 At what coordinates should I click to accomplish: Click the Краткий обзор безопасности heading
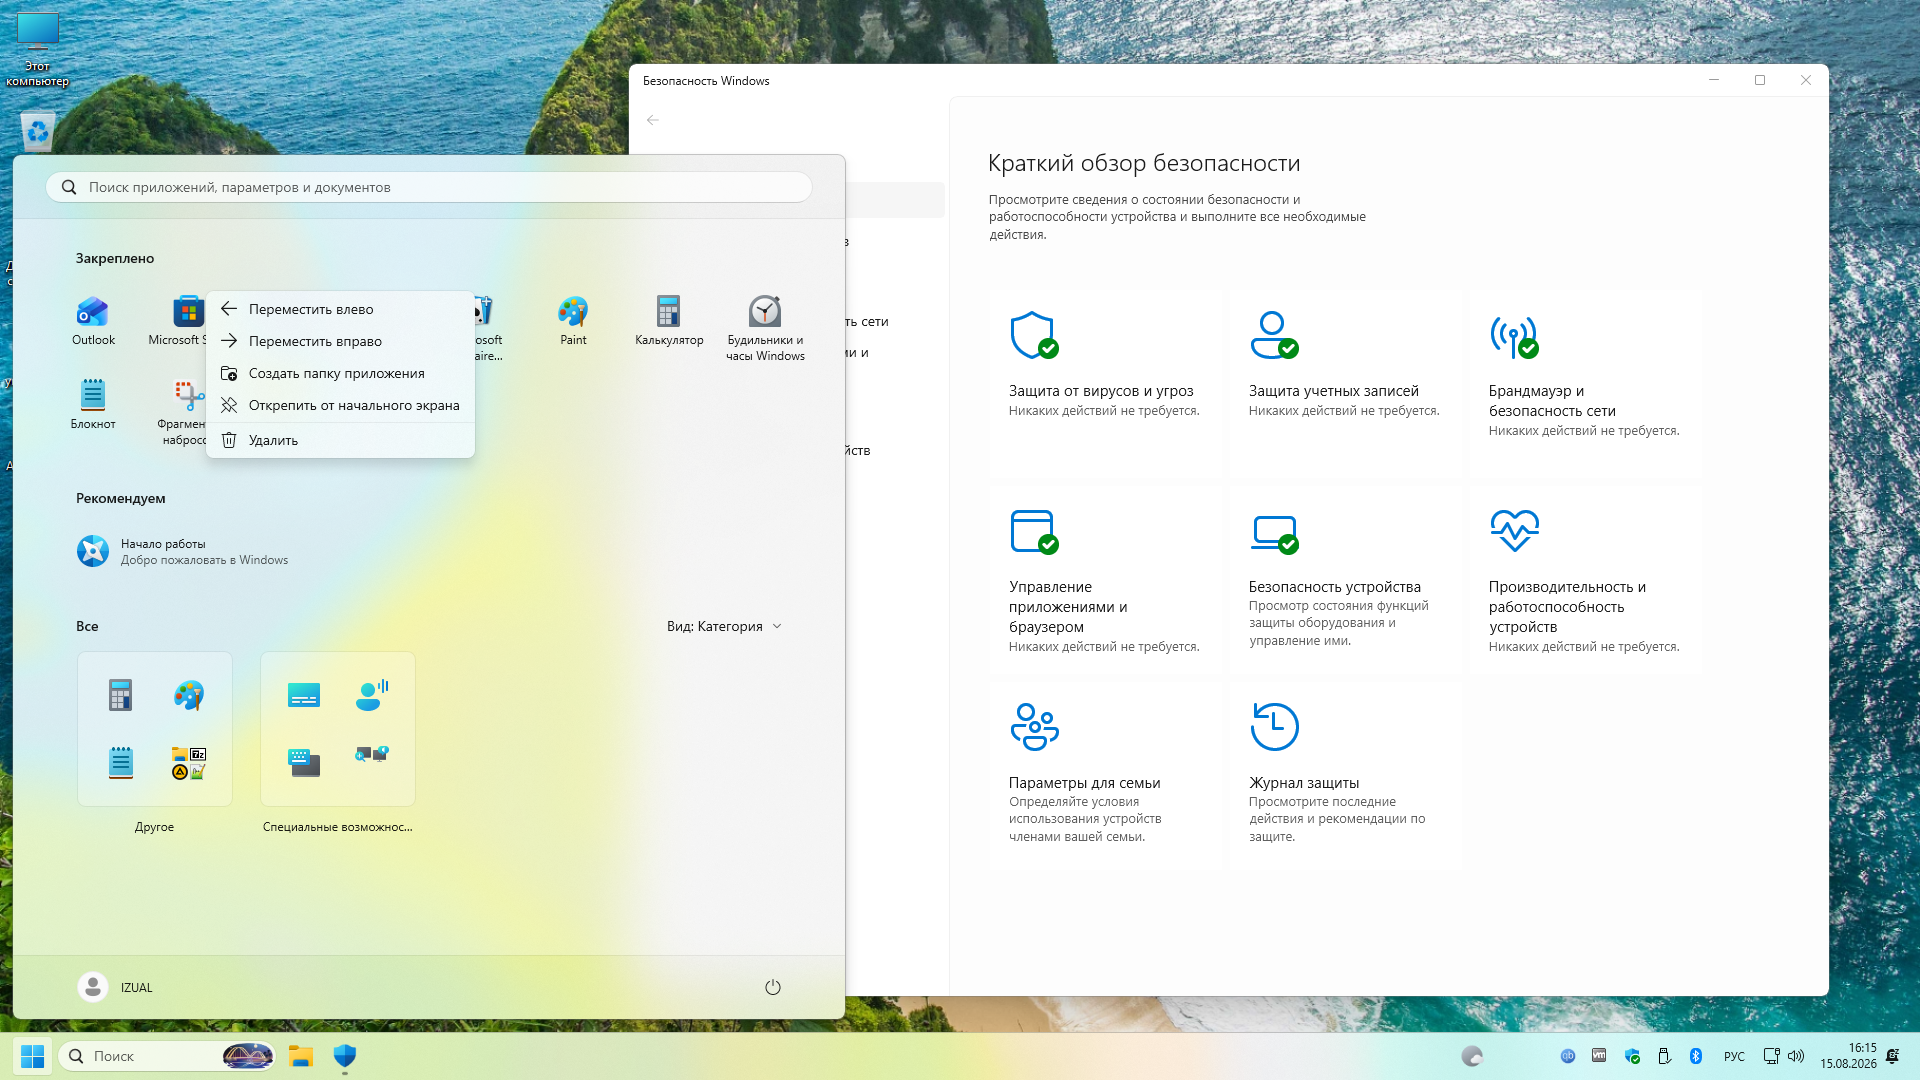click(1144, 163)
